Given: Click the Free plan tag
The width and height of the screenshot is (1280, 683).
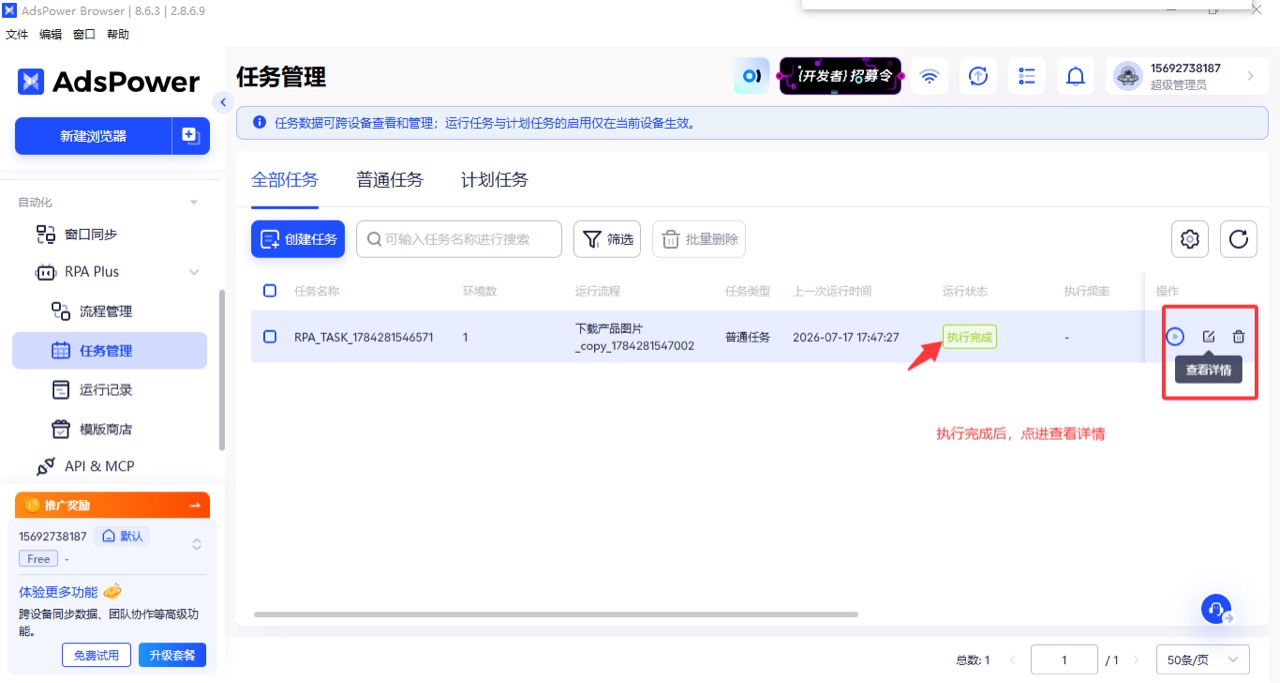Looking at the screenshot, I should point(38,559).
